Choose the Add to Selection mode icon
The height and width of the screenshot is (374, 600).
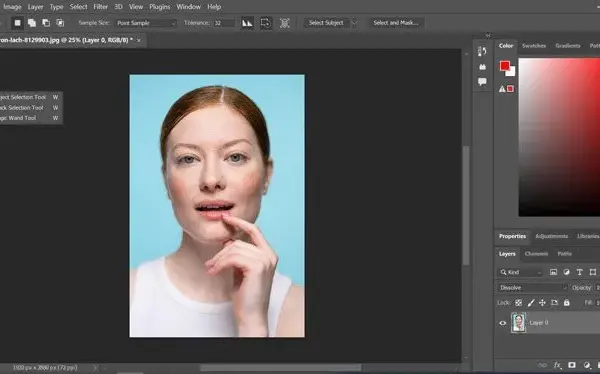click(x=32, y=23)
